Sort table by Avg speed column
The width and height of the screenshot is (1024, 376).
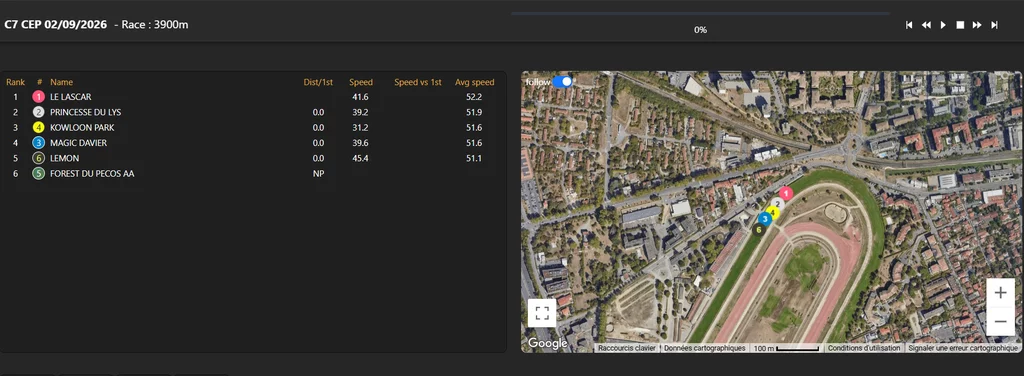tap(474, 82)
